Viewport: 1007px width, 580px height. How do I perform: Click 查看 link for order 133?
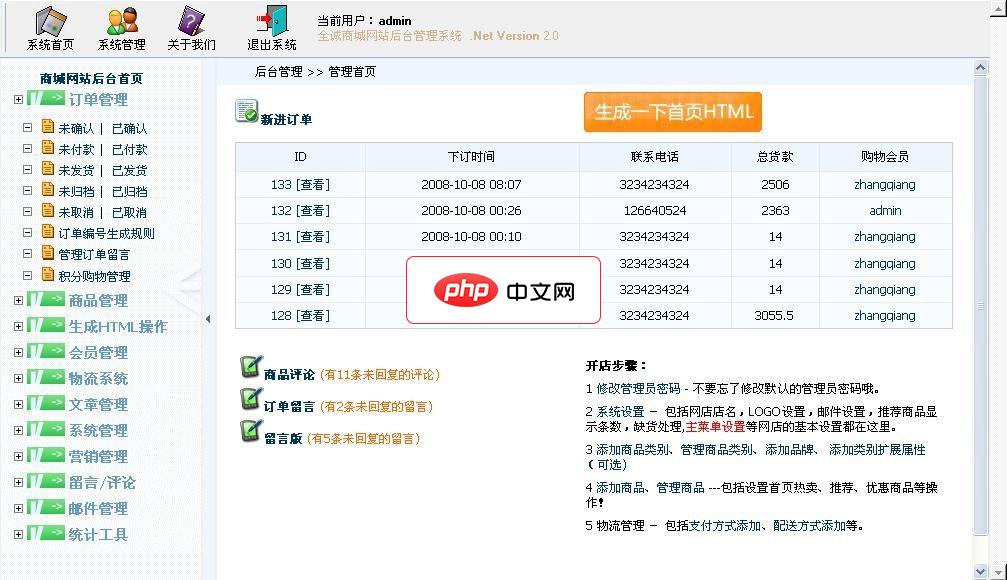(x=311, y=184)
